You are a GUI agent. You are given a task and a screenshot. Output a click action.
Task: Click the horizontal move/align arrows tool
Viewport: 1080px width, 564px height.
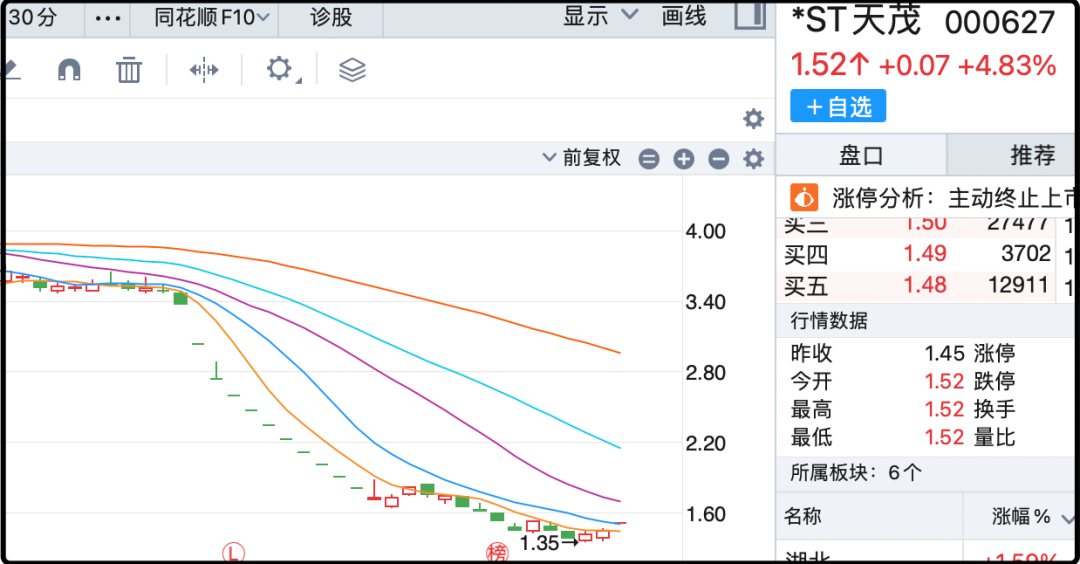pos(204,70)
